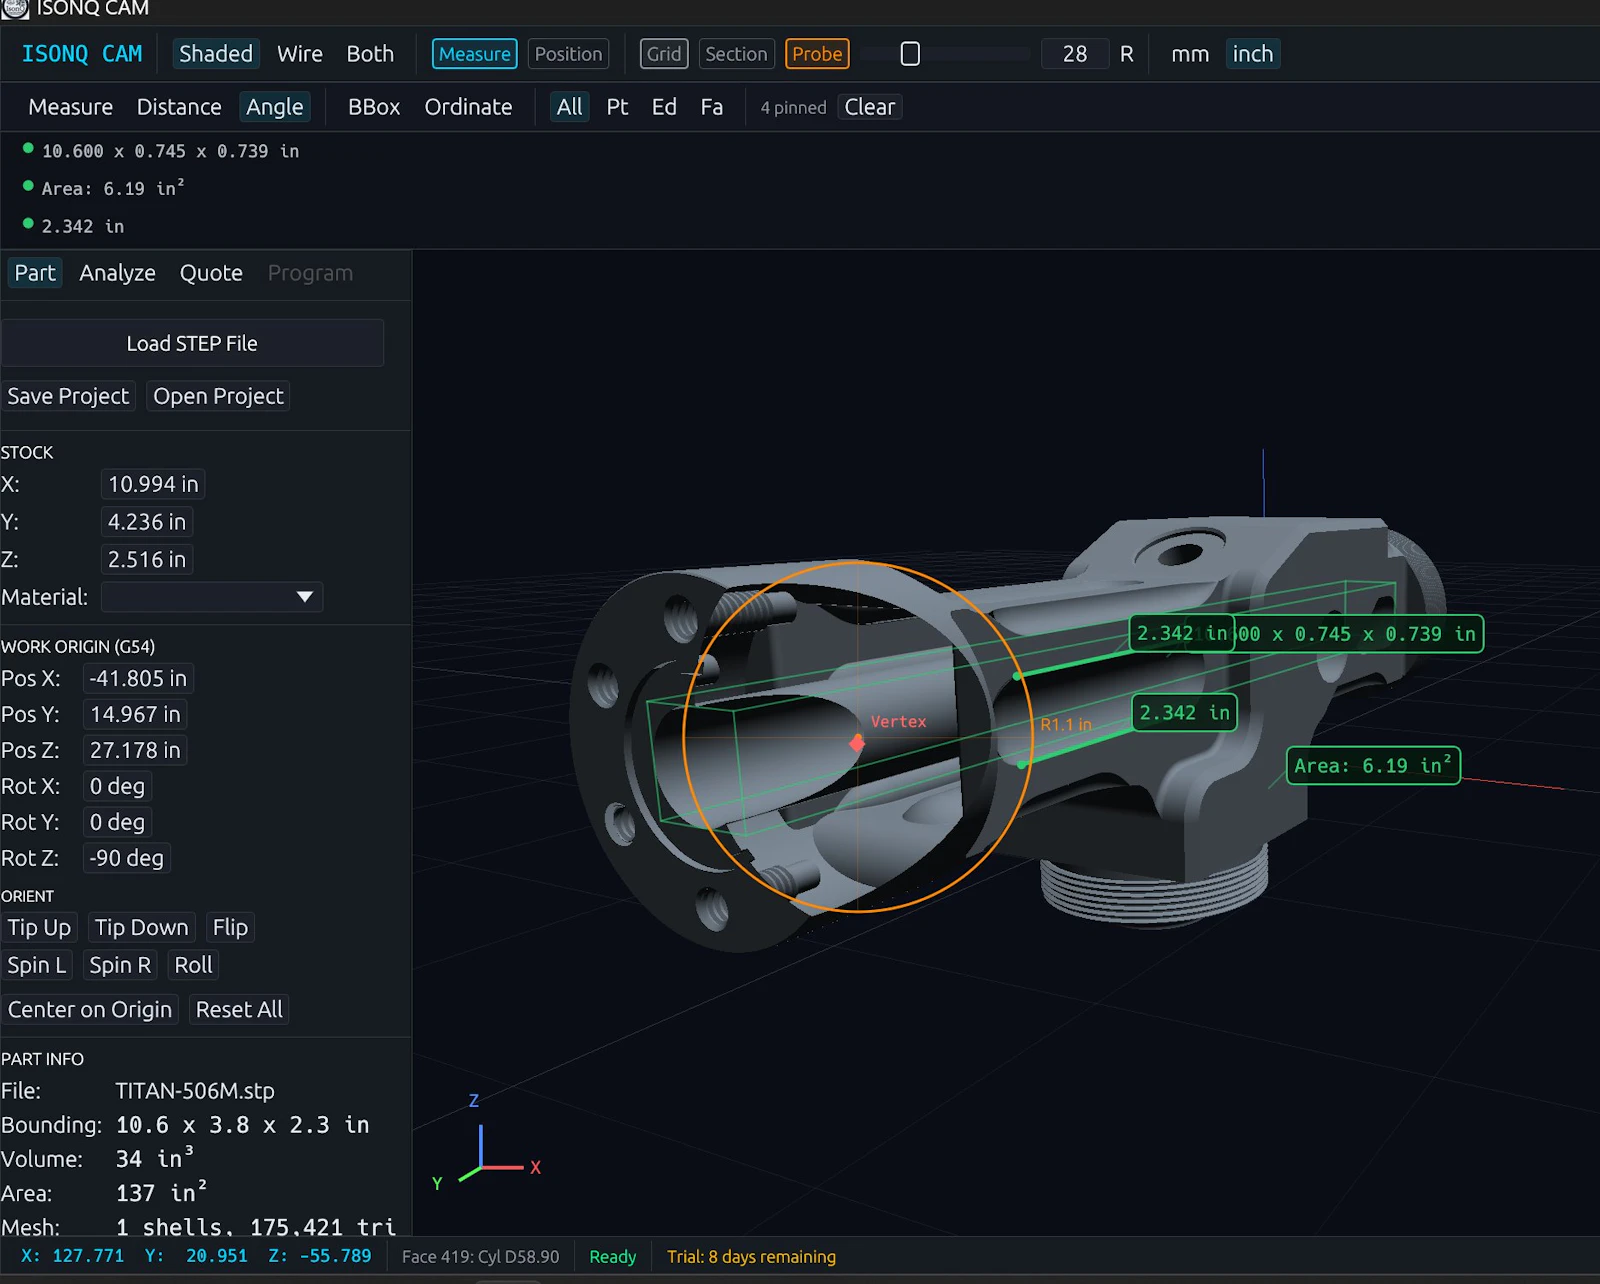The height and width of the screenshot is (1284, 1600).
Task: Click the Pos Z field showing 27.178 in
Action: click(x=135, y=750)
